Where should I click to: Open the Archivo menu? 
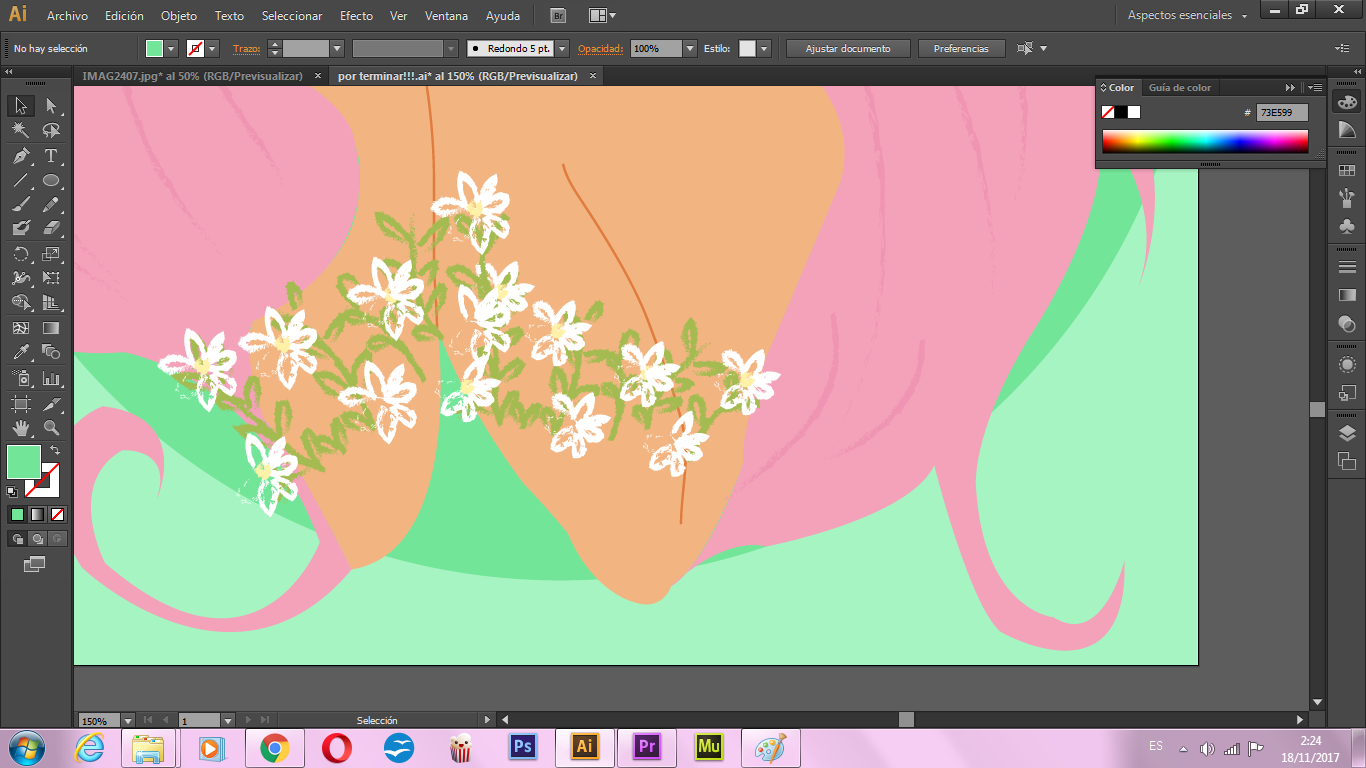[67, 16]
